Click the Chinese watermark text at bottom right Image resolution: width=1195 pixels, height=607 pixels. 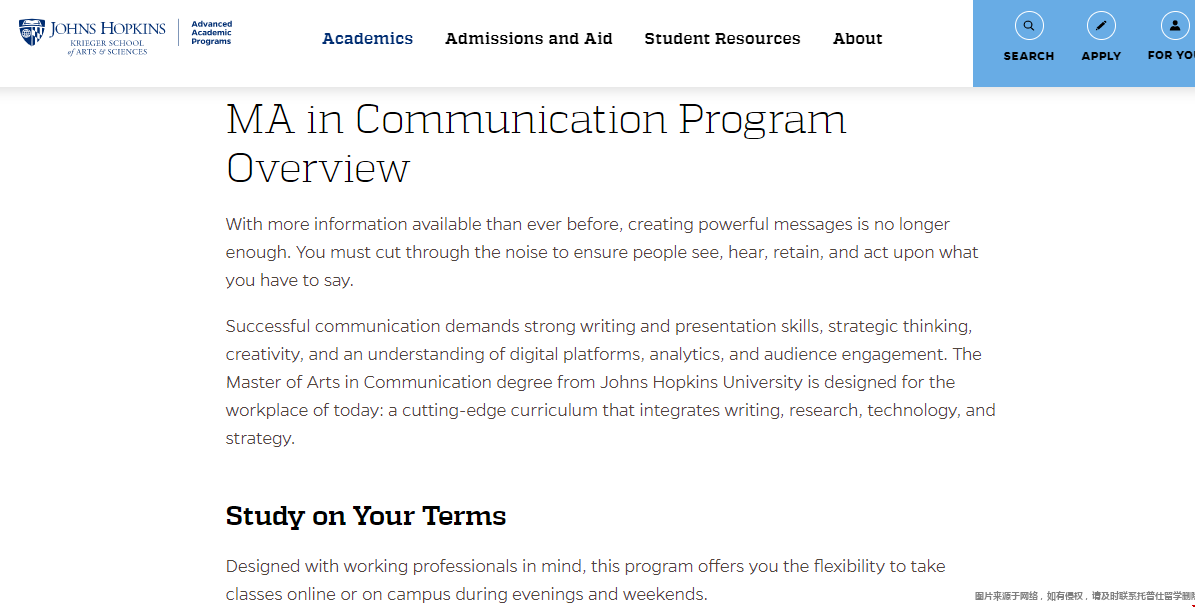pyautogui.click(x=1084, y=596)
